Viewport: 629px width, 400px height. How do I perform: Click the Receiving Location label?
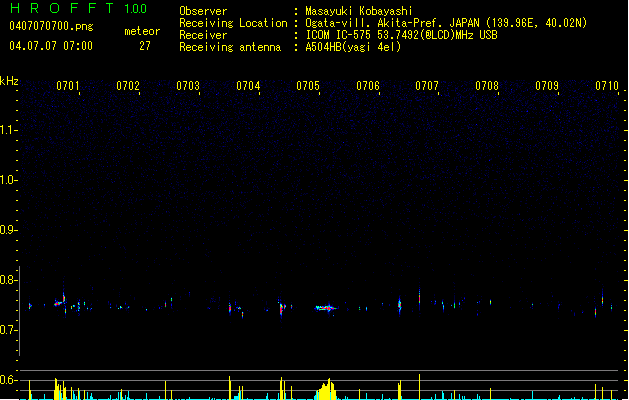[233, 23]
